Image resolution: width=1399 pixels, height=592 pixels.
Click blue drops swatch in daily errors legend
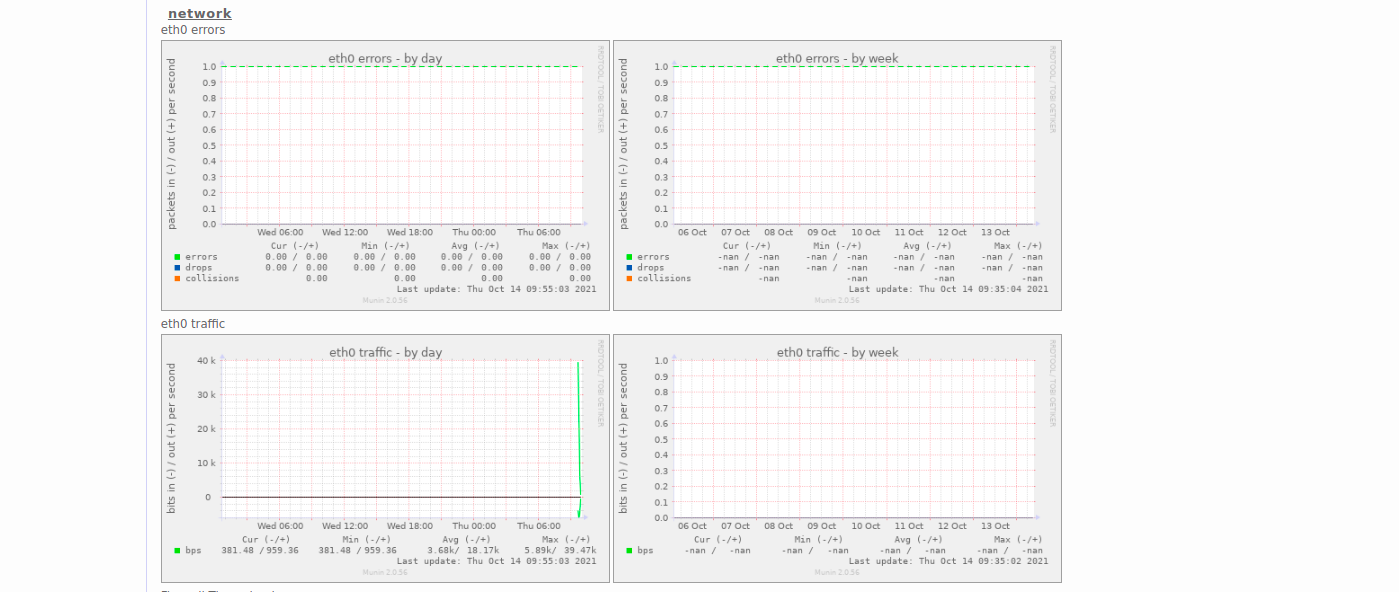(177, 268)
